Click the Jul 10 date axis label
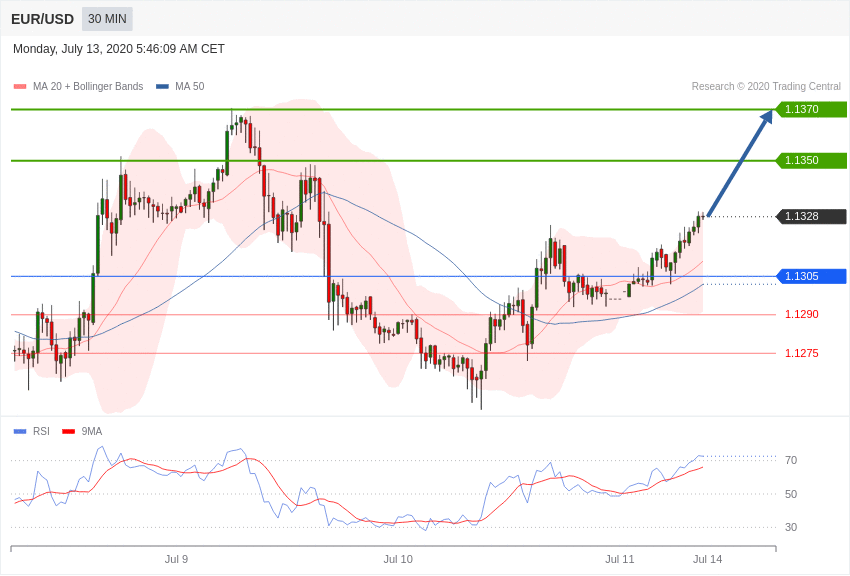This screenshot has height=576, width=850. (x=398, y=559)
